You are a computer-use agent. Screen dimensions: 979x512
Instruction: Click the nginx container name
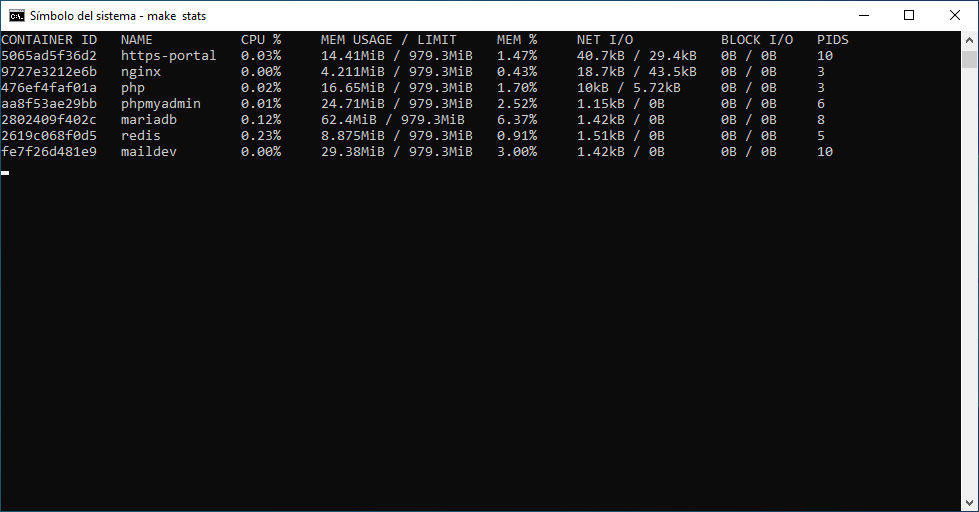tap(141, 72)
